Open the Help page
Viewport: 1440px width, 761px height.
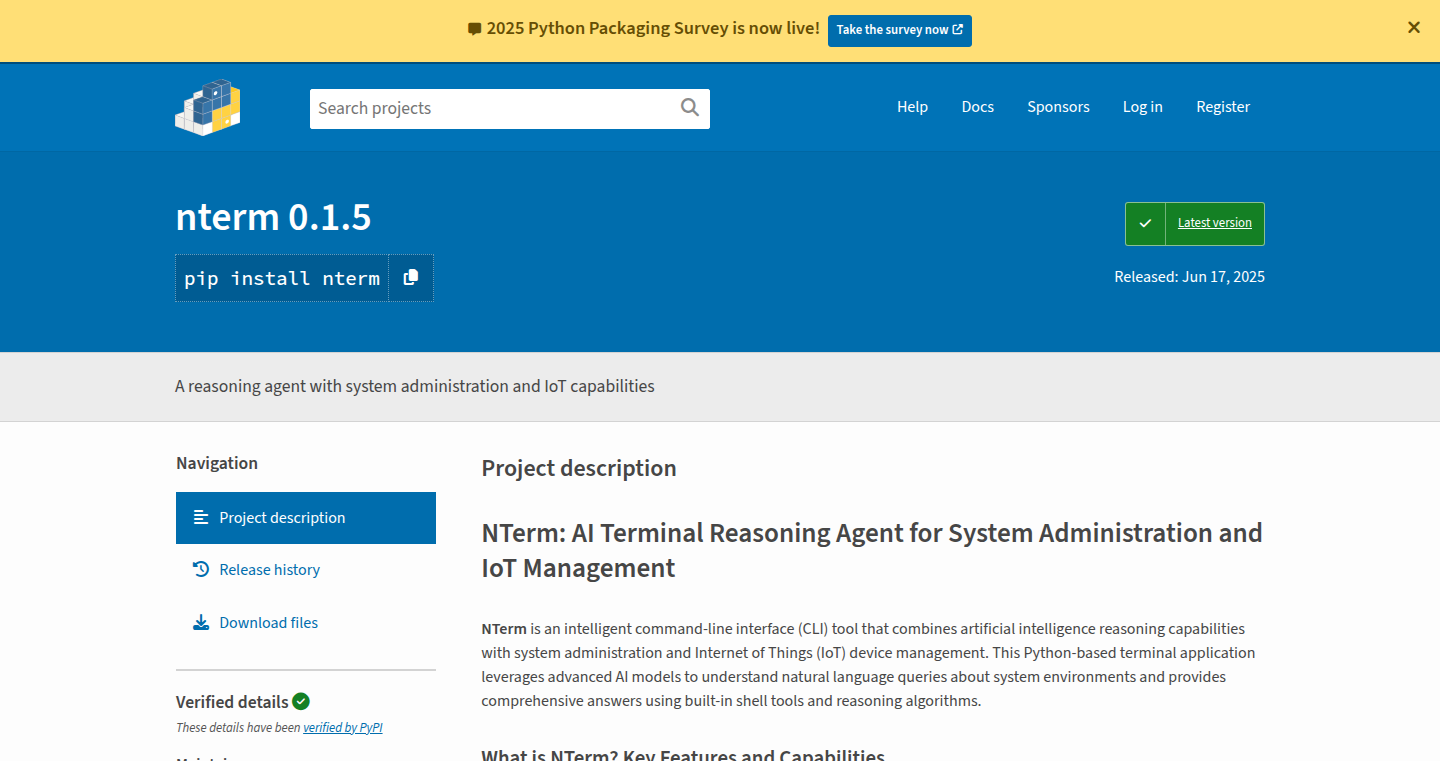912,107
